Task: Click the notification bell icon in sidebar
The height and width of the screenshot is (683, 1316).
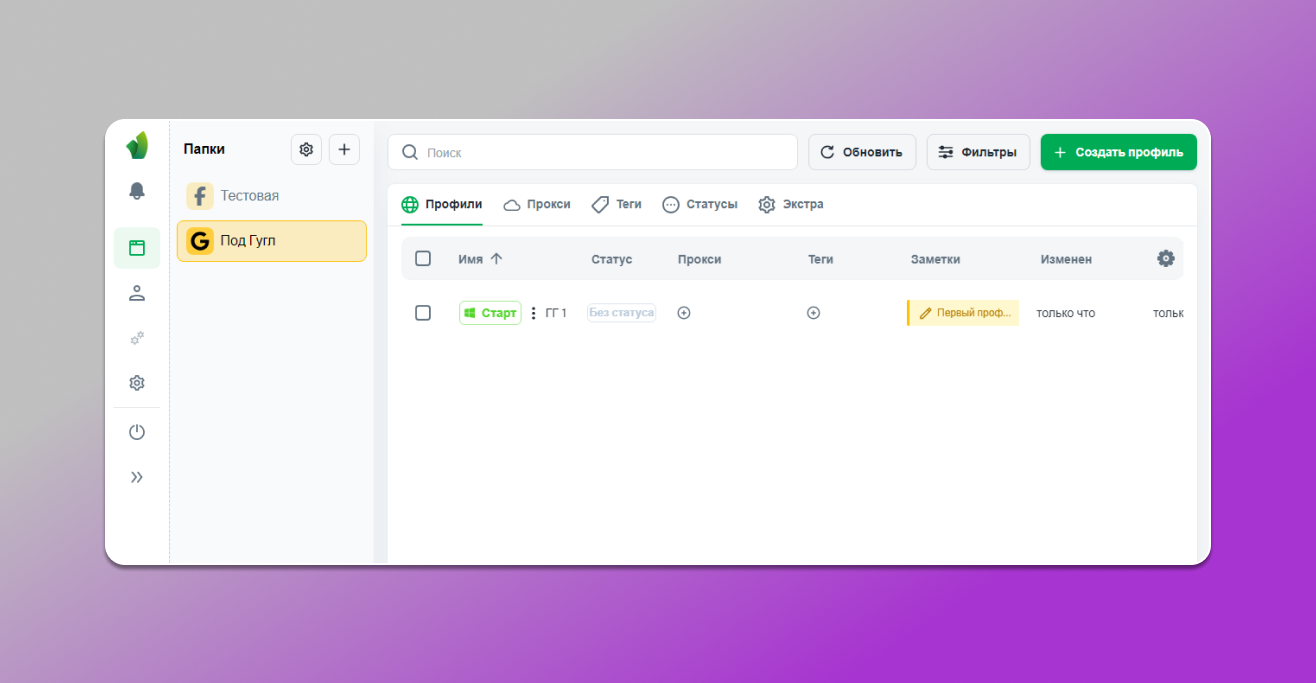Action: point(137,191)
